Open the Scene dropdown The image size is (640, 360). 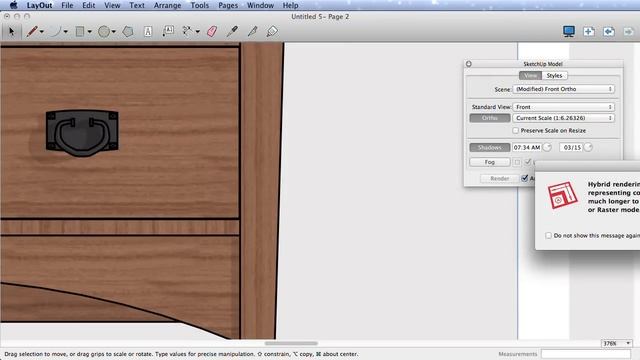click(564, 89)
